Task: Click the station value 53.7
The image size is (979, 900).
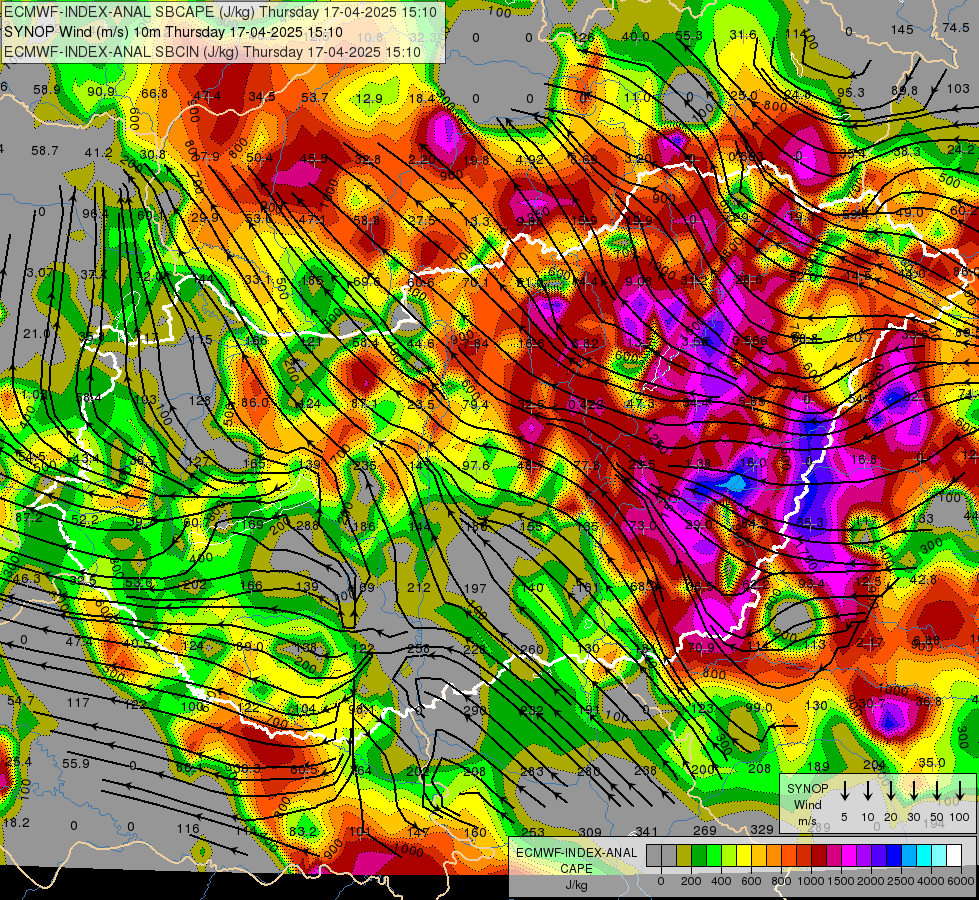Action: pyautogui.click(x=314, y=97)
